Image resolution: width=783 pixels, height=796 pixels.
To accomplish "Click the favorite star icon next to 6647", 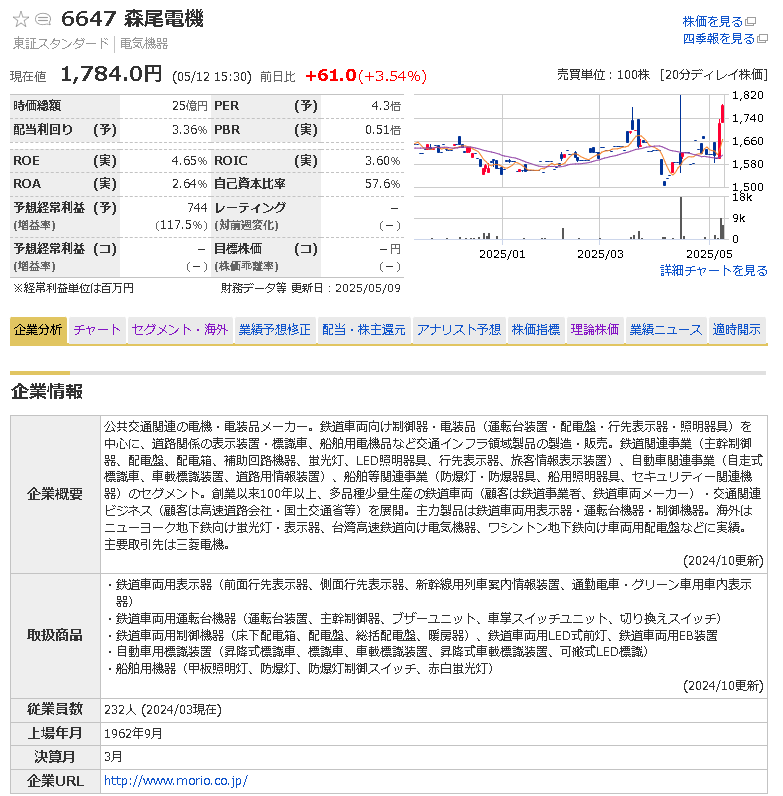I will tap(20, 19).
